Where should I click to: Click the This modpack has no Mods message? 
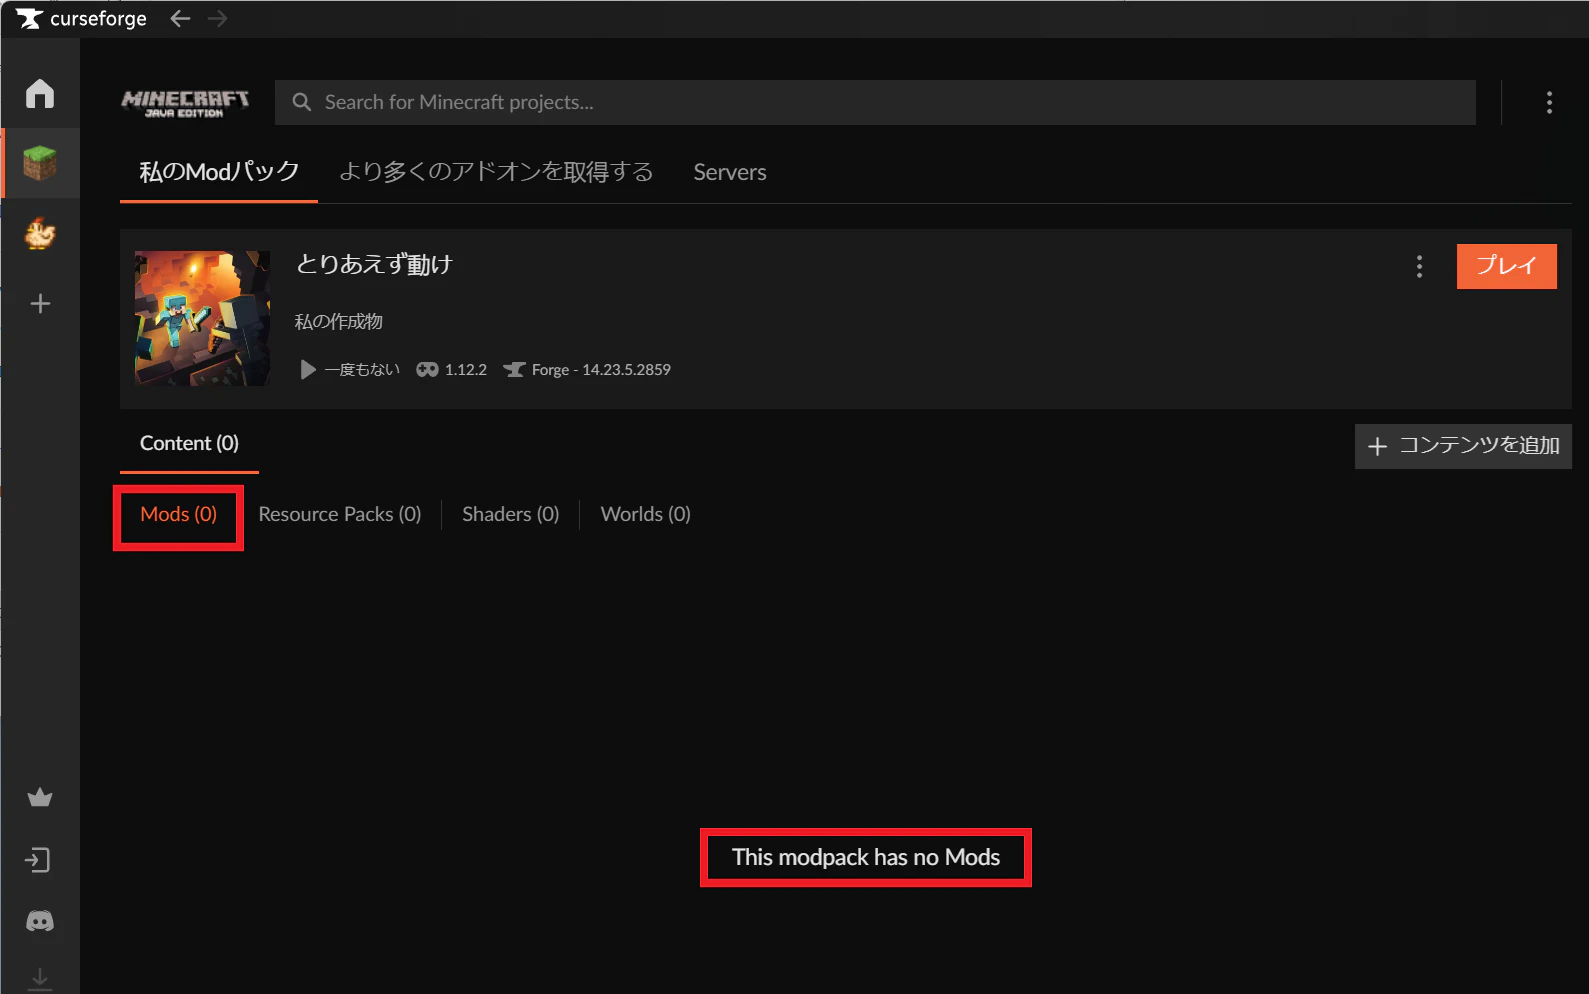pos(866,857)
